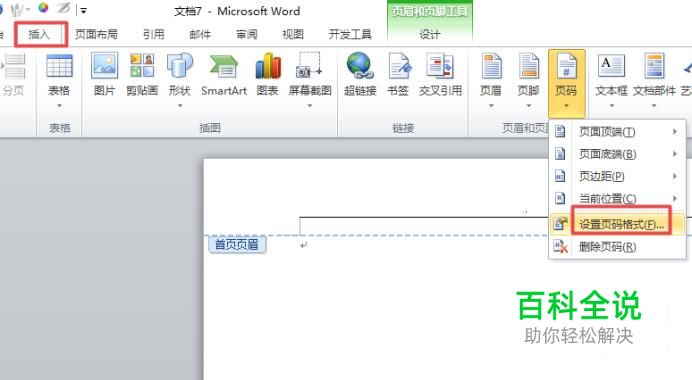Expand the 页边距 submenu arrow
The image size is (692, 380).
click(x=675, y=176)
